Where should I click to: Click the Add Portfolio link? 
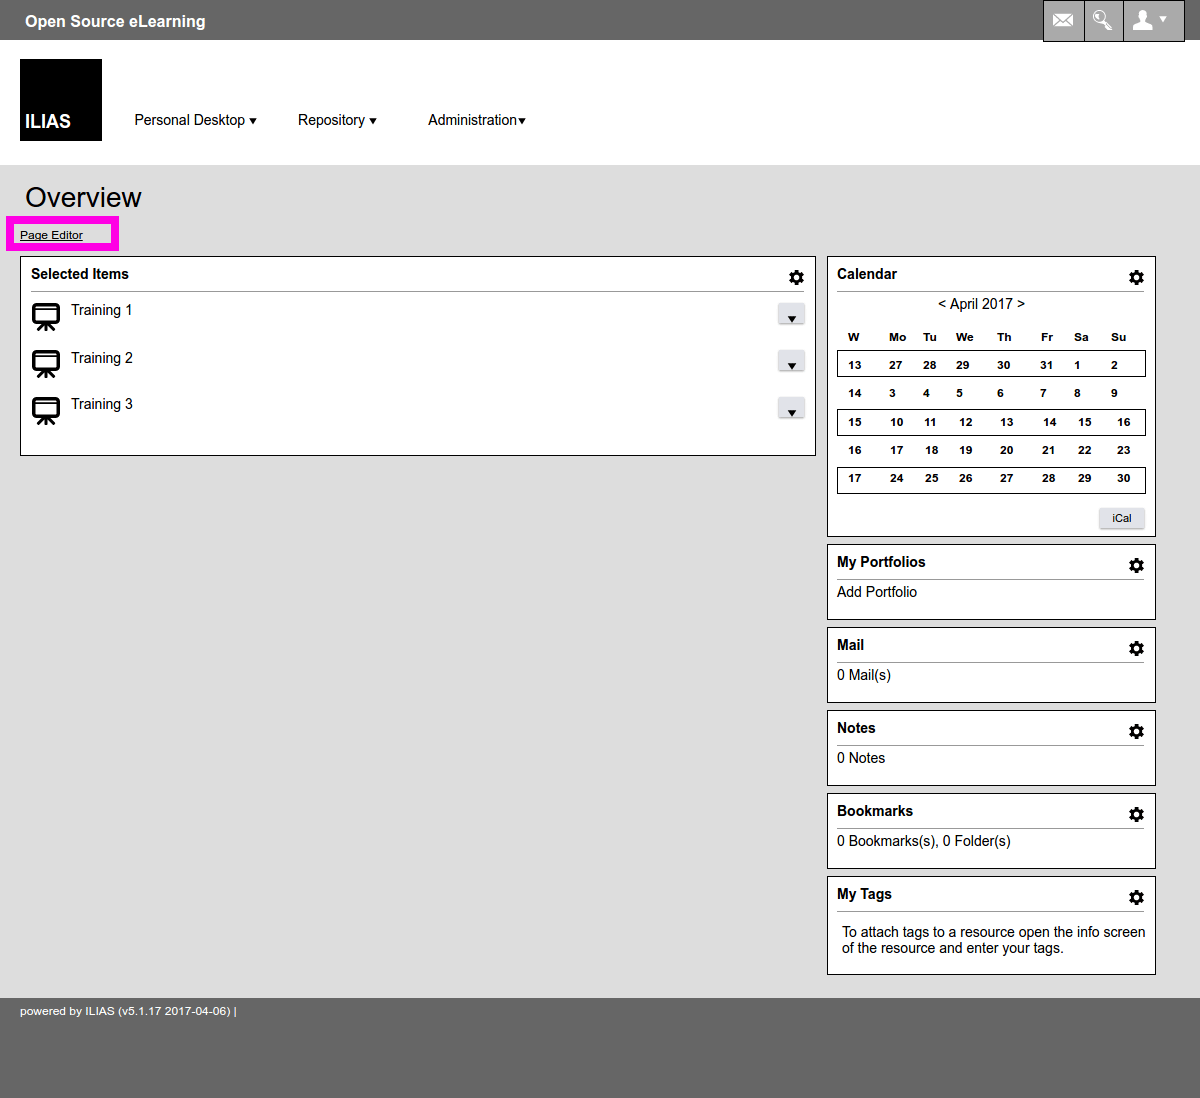(x=876, y=592)
